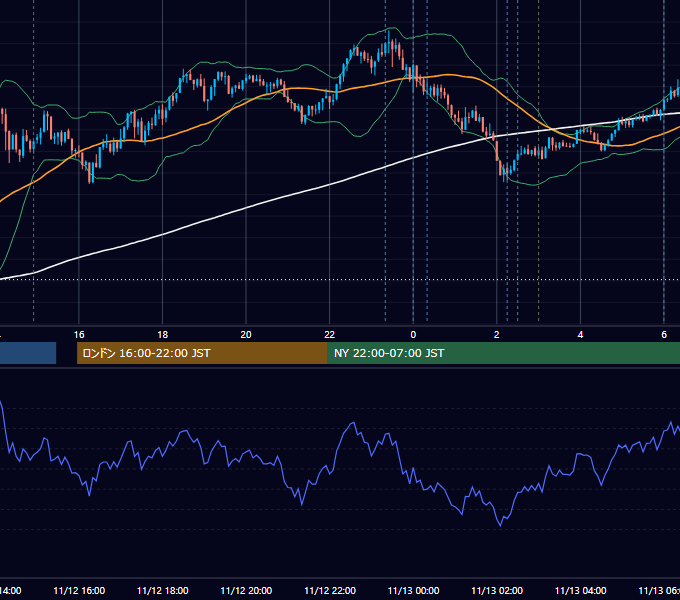The height and width of the screenshot is (600, 680).
Task: Click the NY 22:00-07:00 JST session bar
Action: coord(503,353)
